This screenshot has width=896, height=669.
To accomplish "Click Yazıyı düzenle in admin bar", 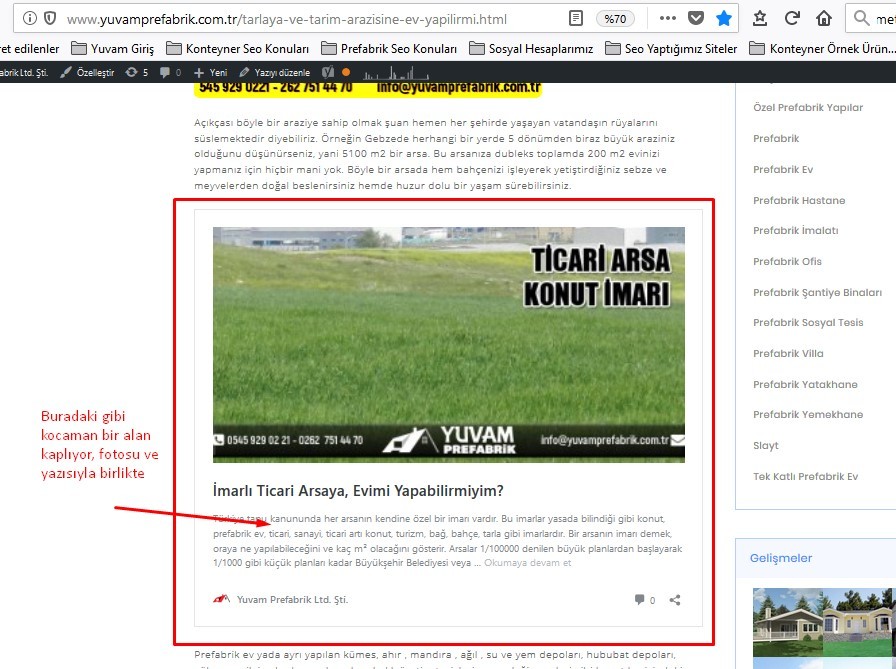I will (x=274, y=73).
